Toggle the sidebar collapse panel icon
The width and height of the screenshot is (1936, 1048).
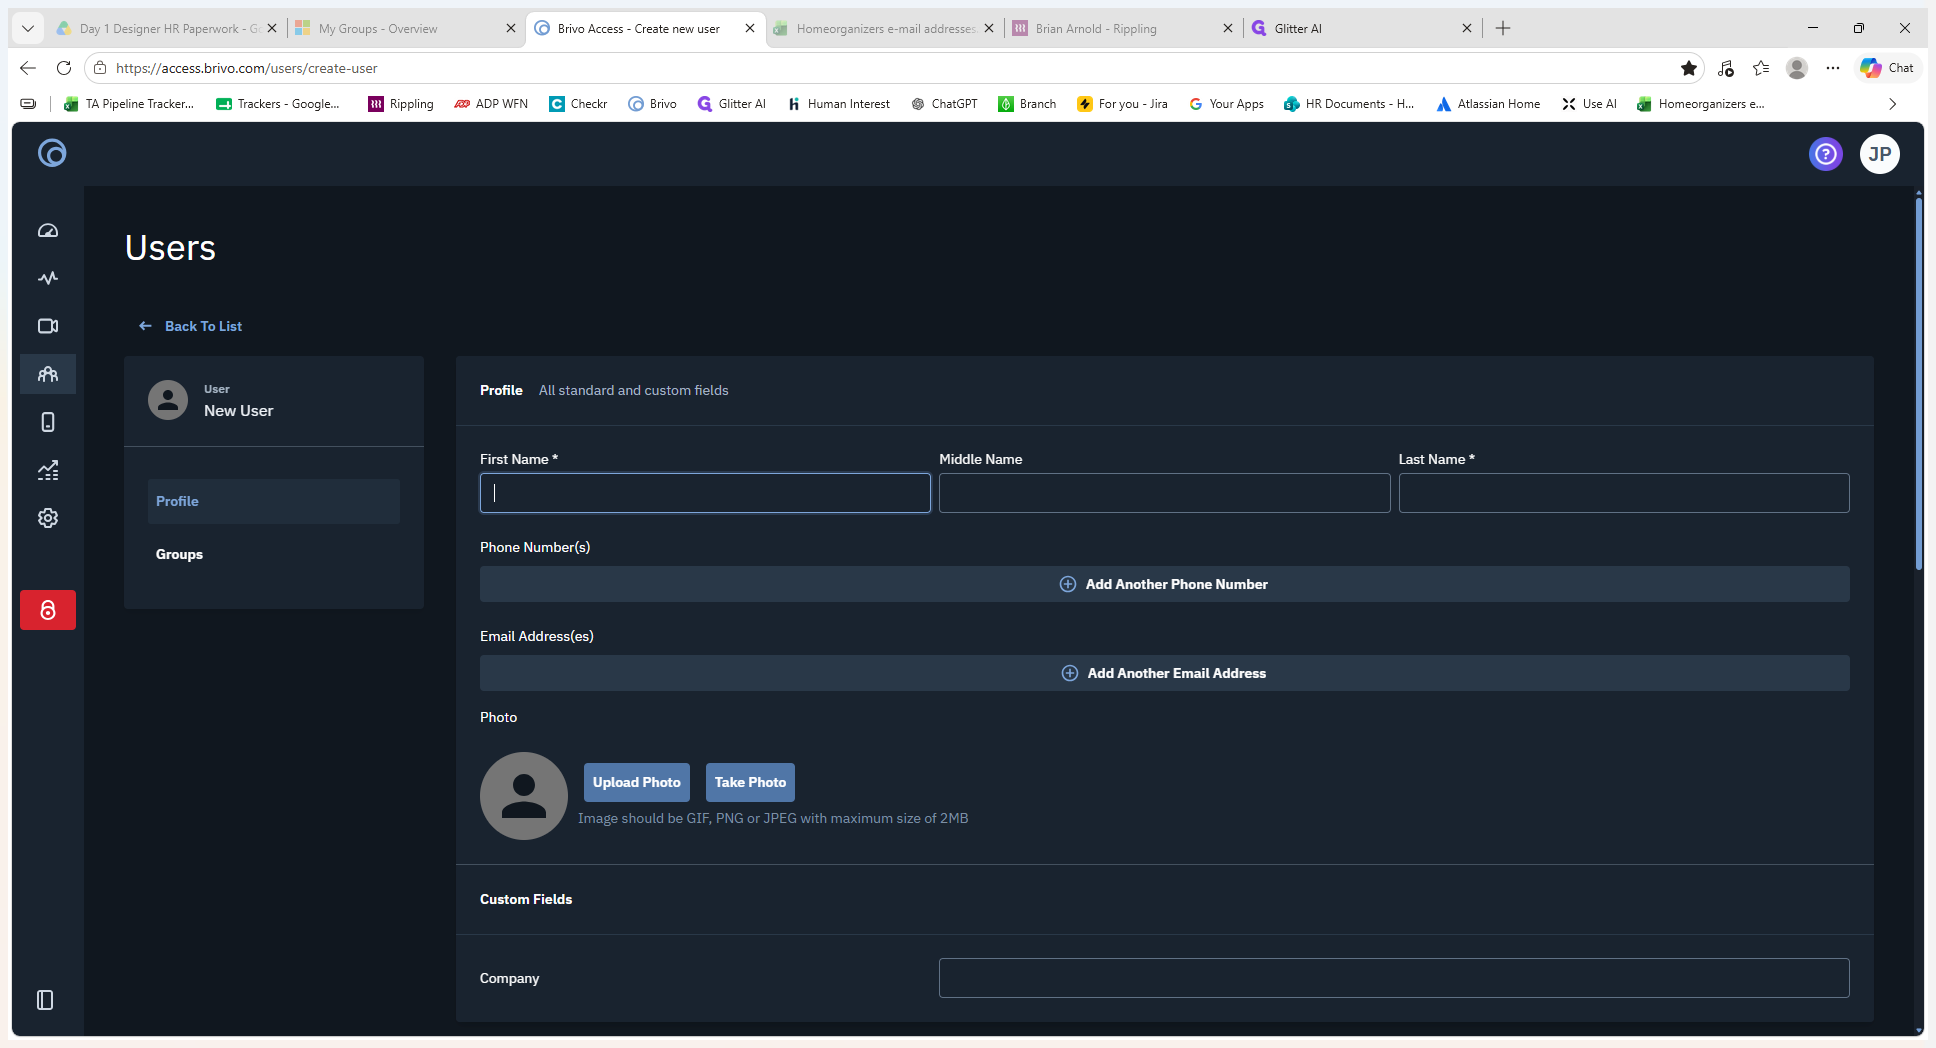click(x=45, y=1000)
